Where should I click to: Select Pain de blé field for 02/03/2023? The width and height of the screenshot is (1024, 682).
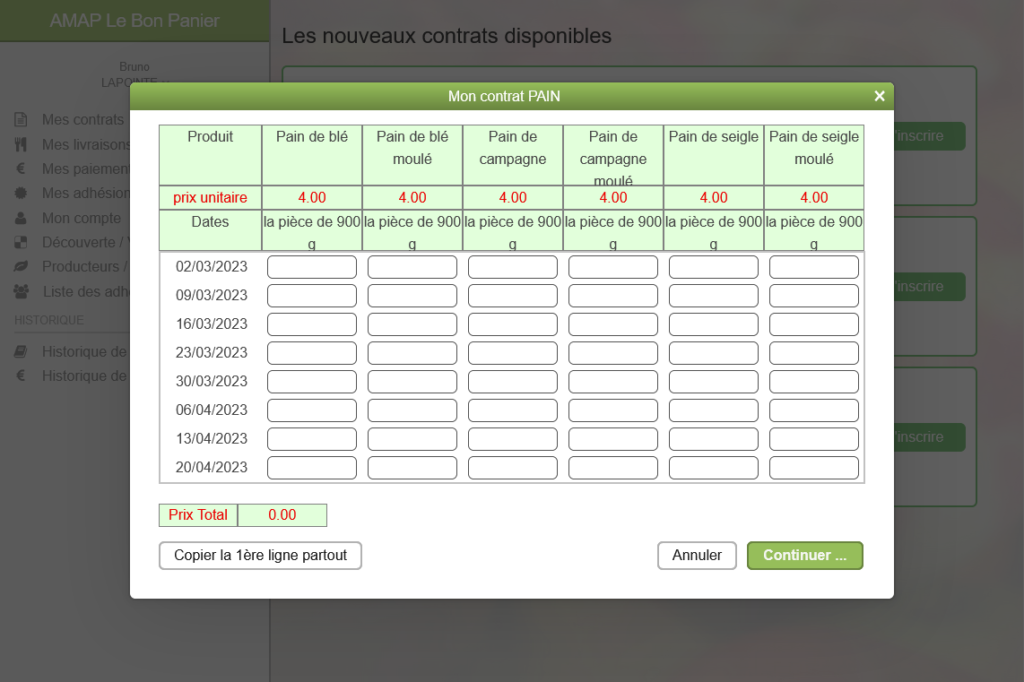pos(311,267)
